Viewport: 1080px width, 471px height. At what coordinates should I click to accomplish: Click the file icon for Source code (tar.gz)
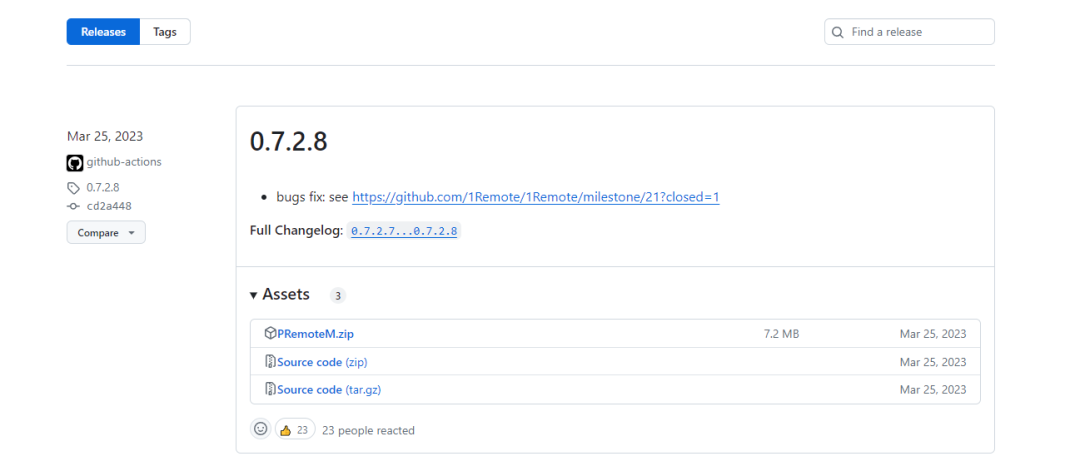click(x=270, y=389)
